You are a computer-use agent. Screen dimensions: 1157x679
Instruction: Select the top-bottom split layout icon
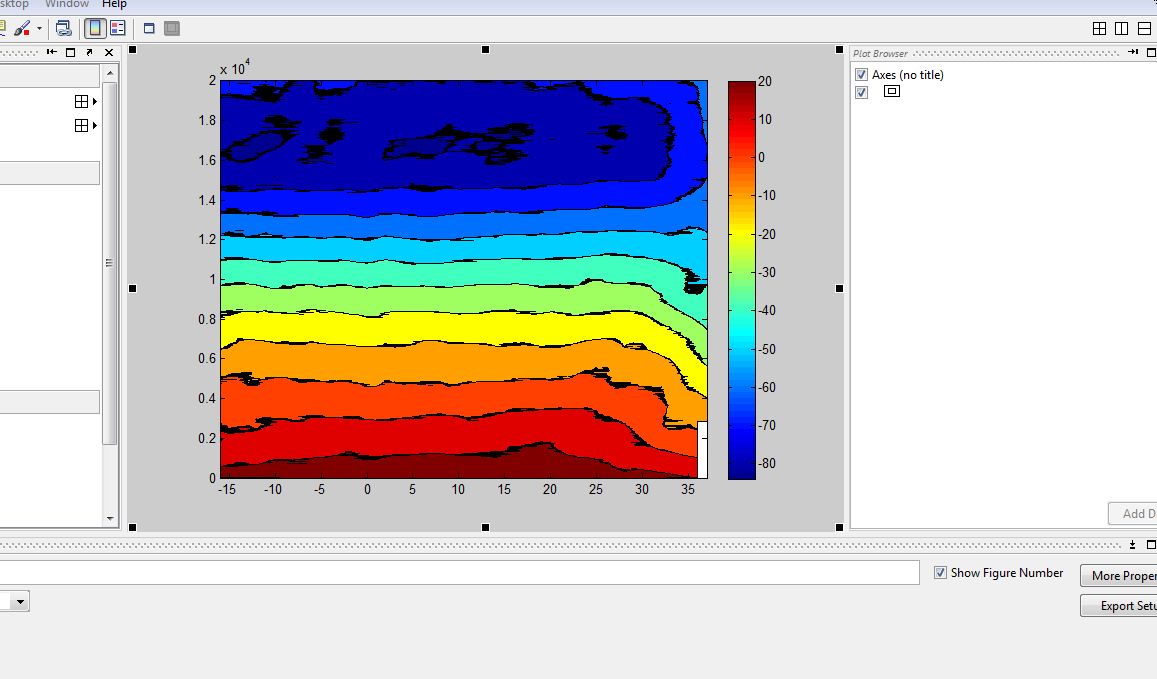point(1143,29)
